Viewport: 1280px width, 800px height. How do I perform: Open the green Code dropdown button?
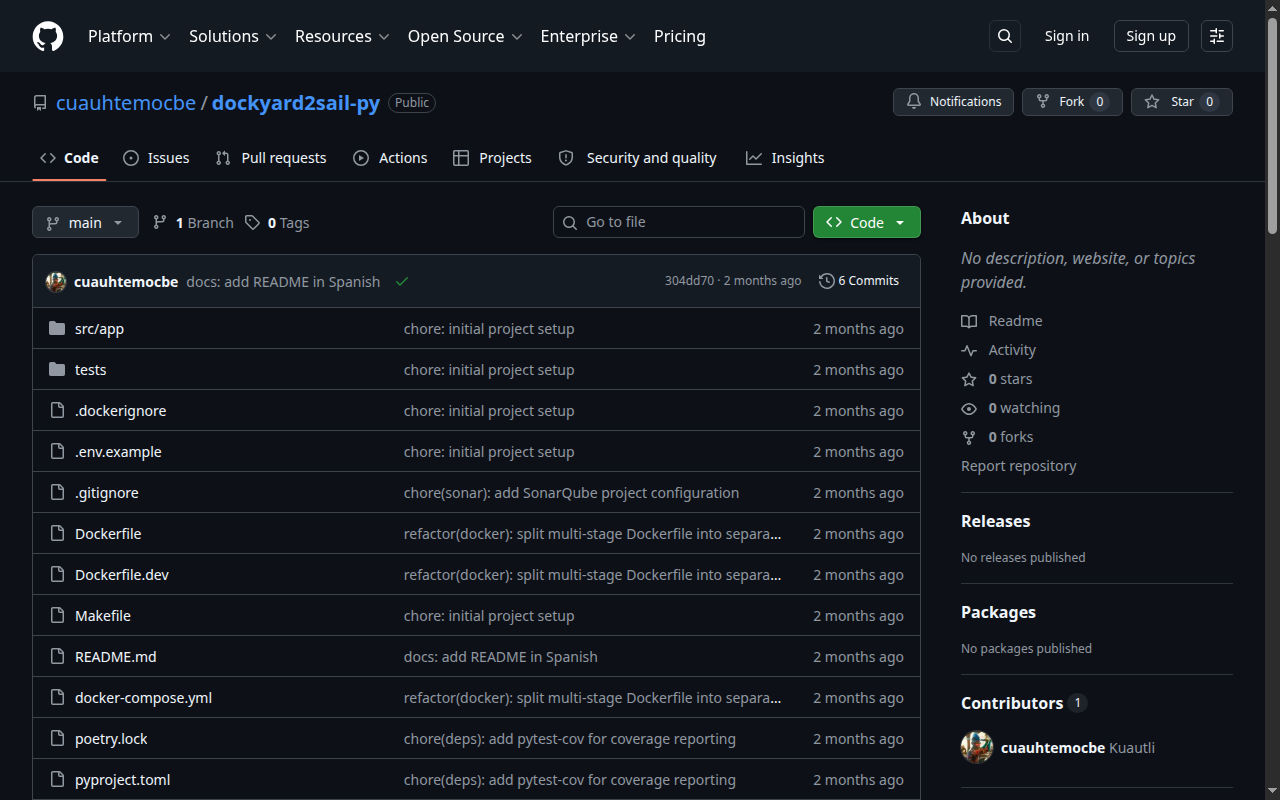(867, 222)
